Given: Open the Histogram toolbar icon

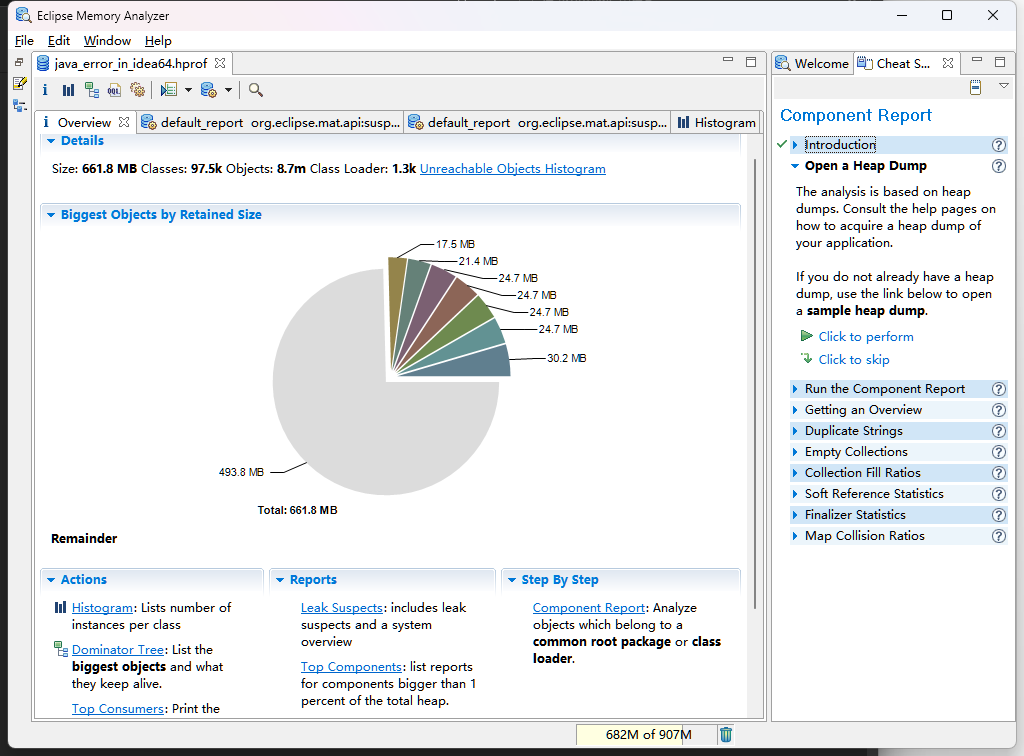Looking at the screenshot, I should click(x=68, y=90).
